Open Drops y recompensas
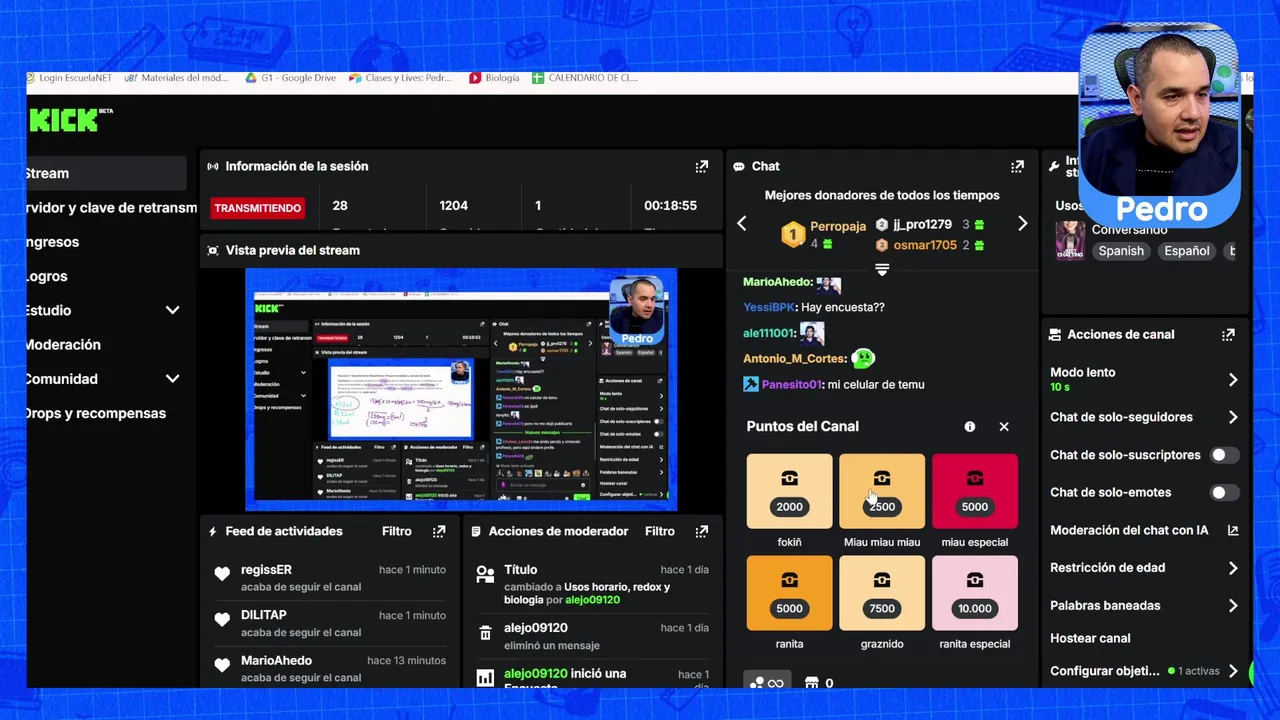The width and height of the screenshot is (1280, 720). tap(96, 413)
